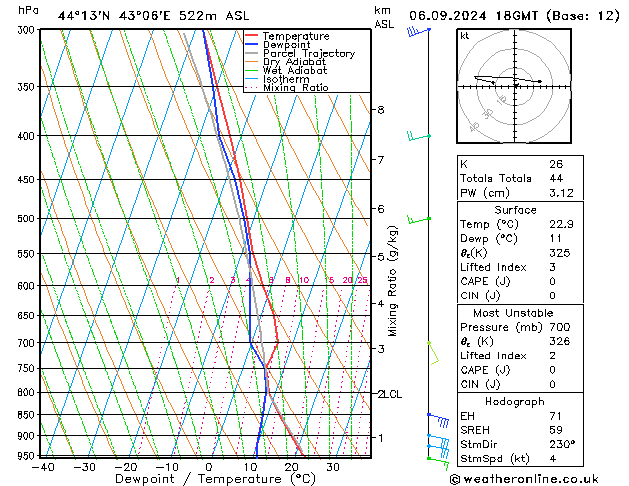Image resolution: width=629 pixels, height=486 pixels.
Task: Click the blue wind barb at 300 hPa
Action: tap(418, 31)
